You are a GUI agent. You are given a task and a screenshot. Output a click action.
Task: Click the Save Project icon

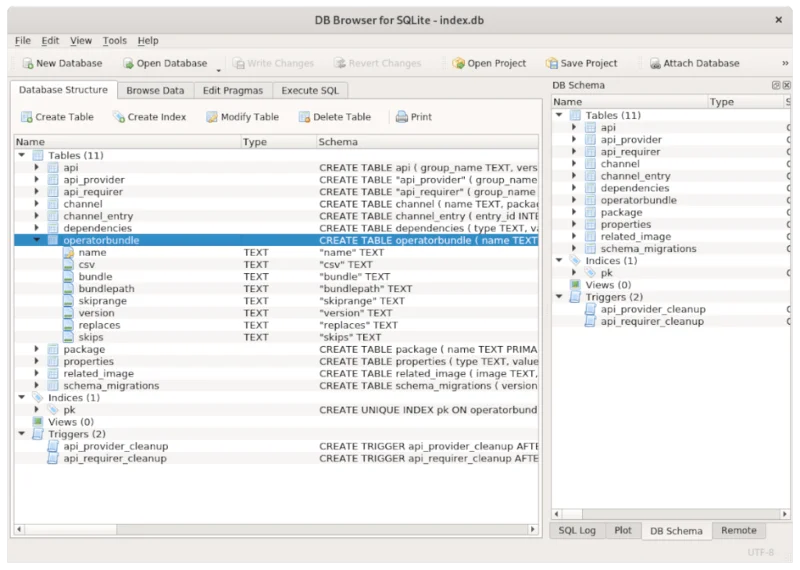click(552, 63)
